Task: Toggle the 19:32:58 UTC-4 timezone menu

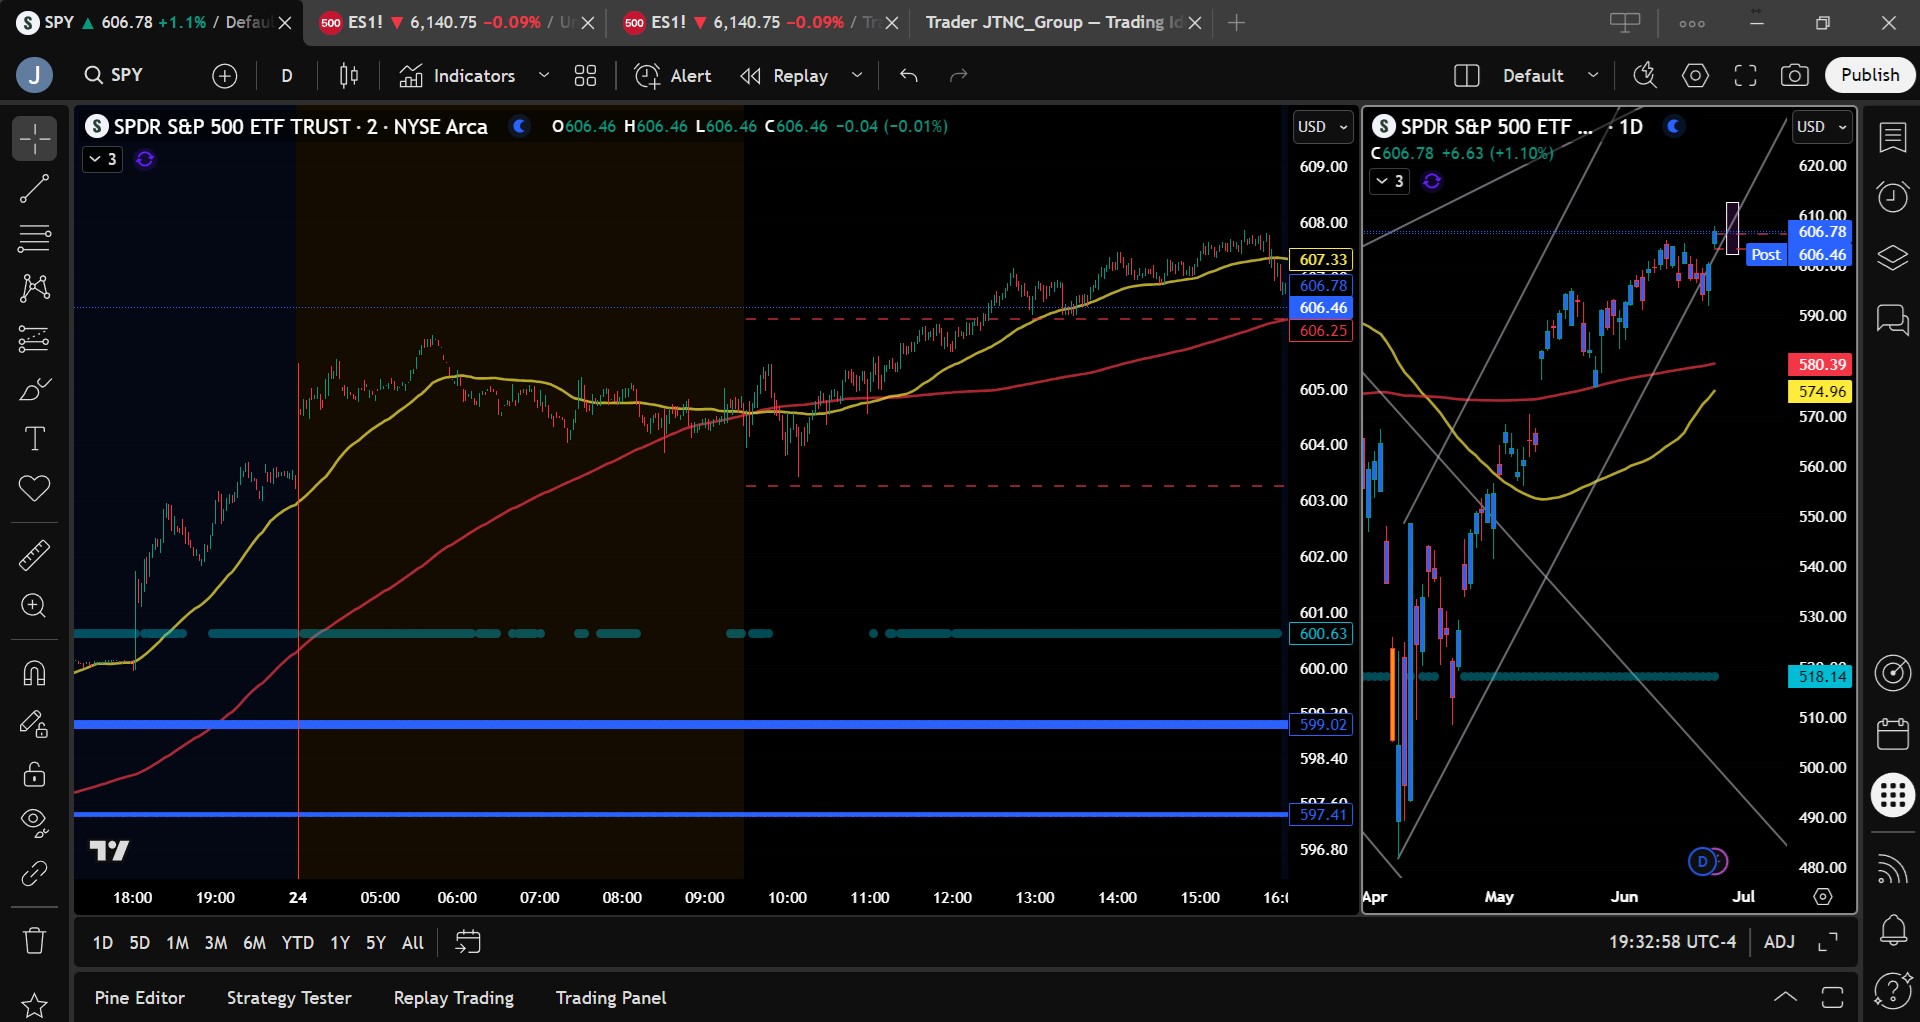Action: tap(1672, 942)
